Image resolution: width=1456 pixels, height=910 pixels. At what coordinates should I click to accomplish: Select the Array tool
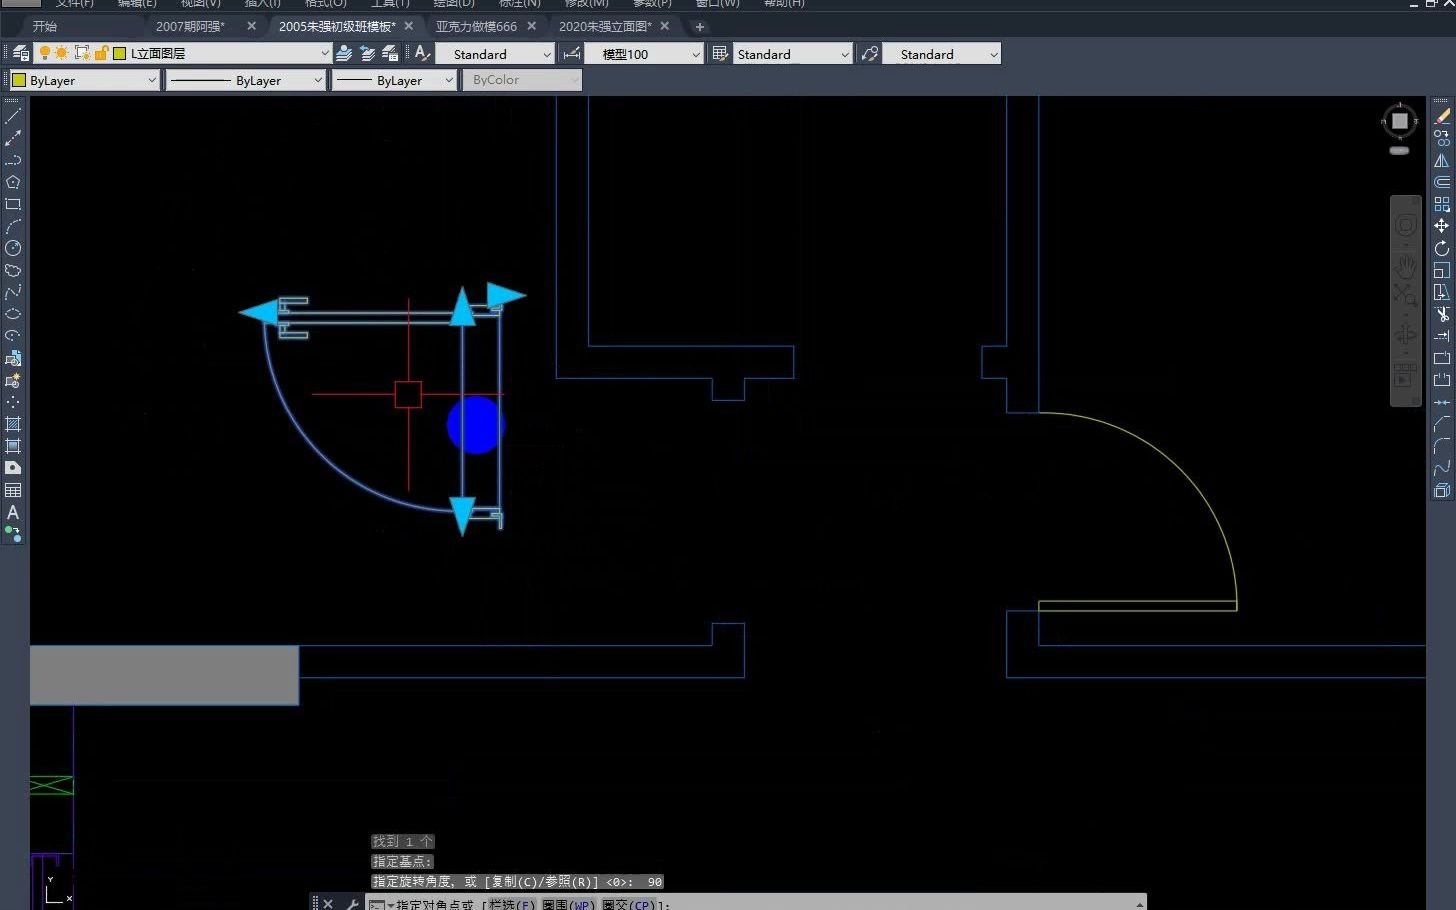(1442, 204)
